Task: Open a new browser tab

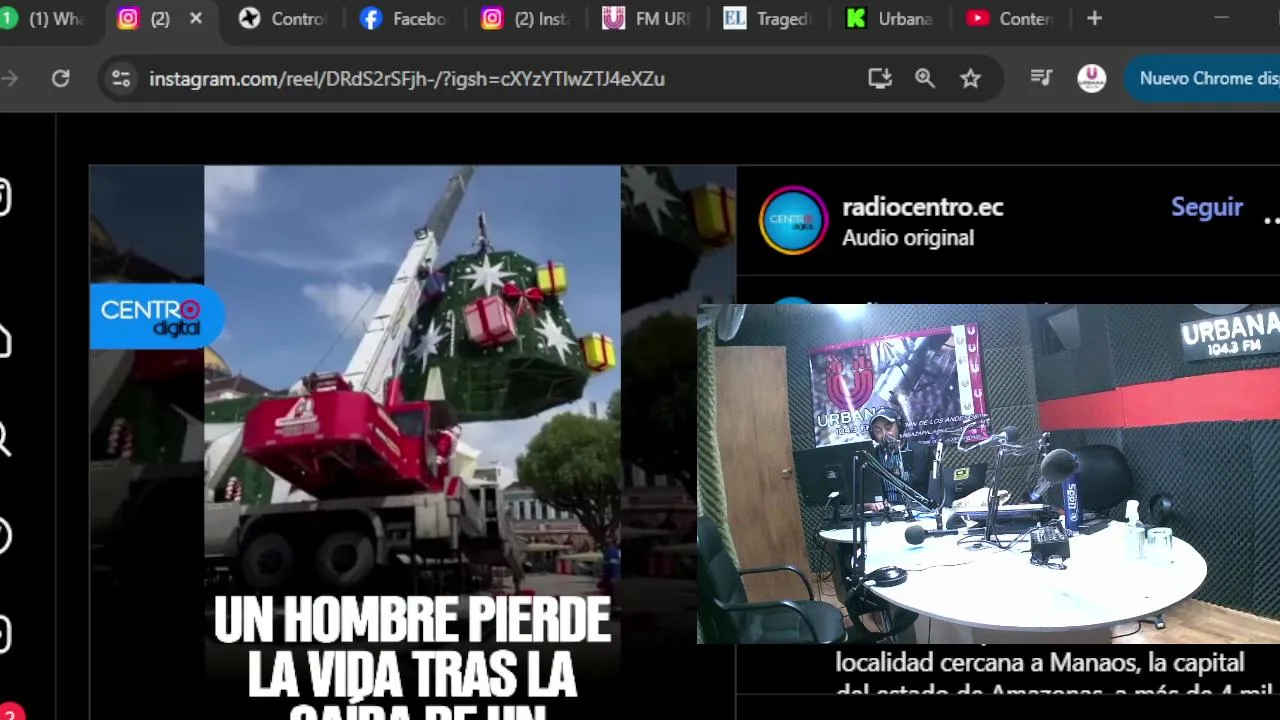Action: (1094, 18)
